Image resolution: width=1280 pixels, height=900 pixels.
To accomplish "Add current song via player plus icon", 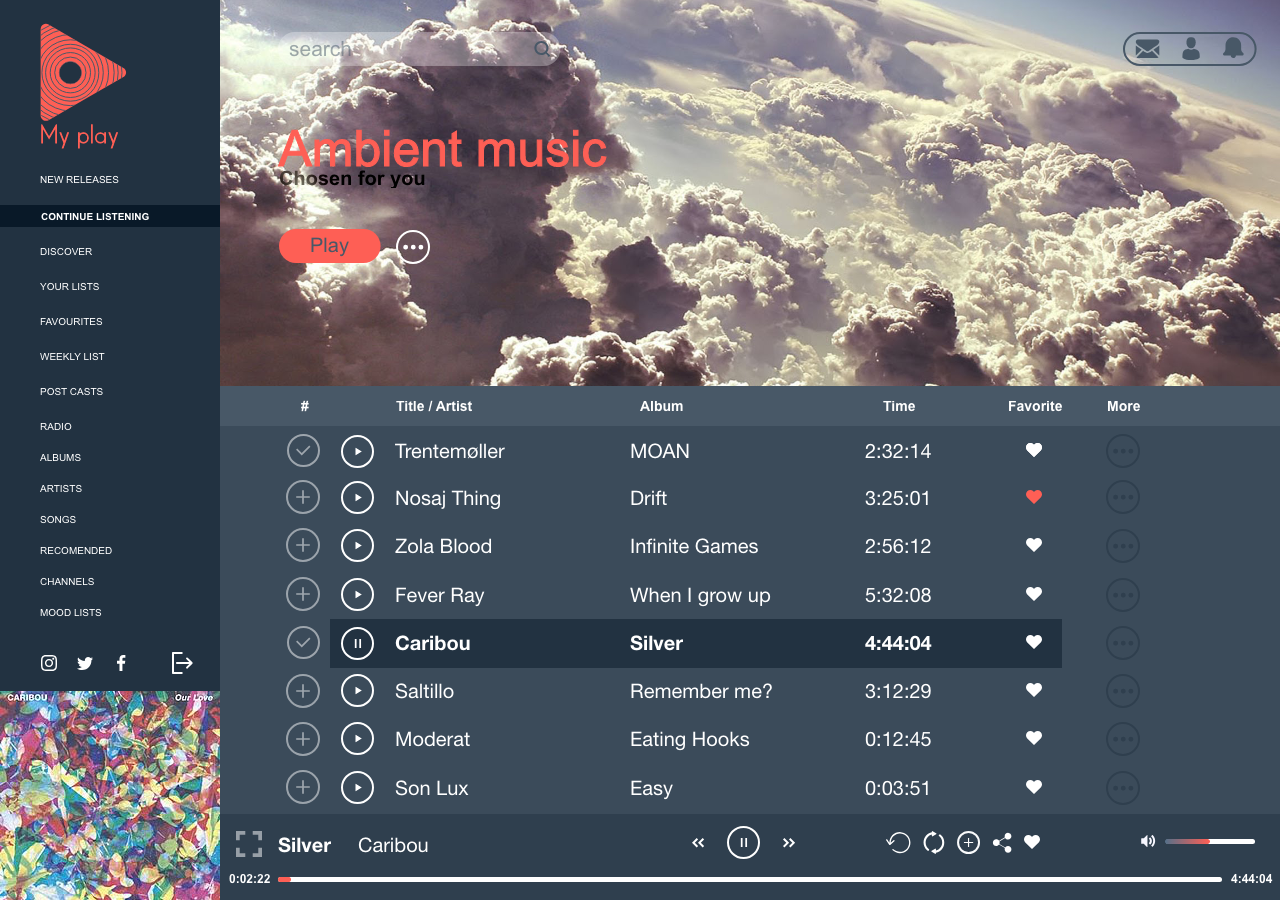I will (968, 843).
